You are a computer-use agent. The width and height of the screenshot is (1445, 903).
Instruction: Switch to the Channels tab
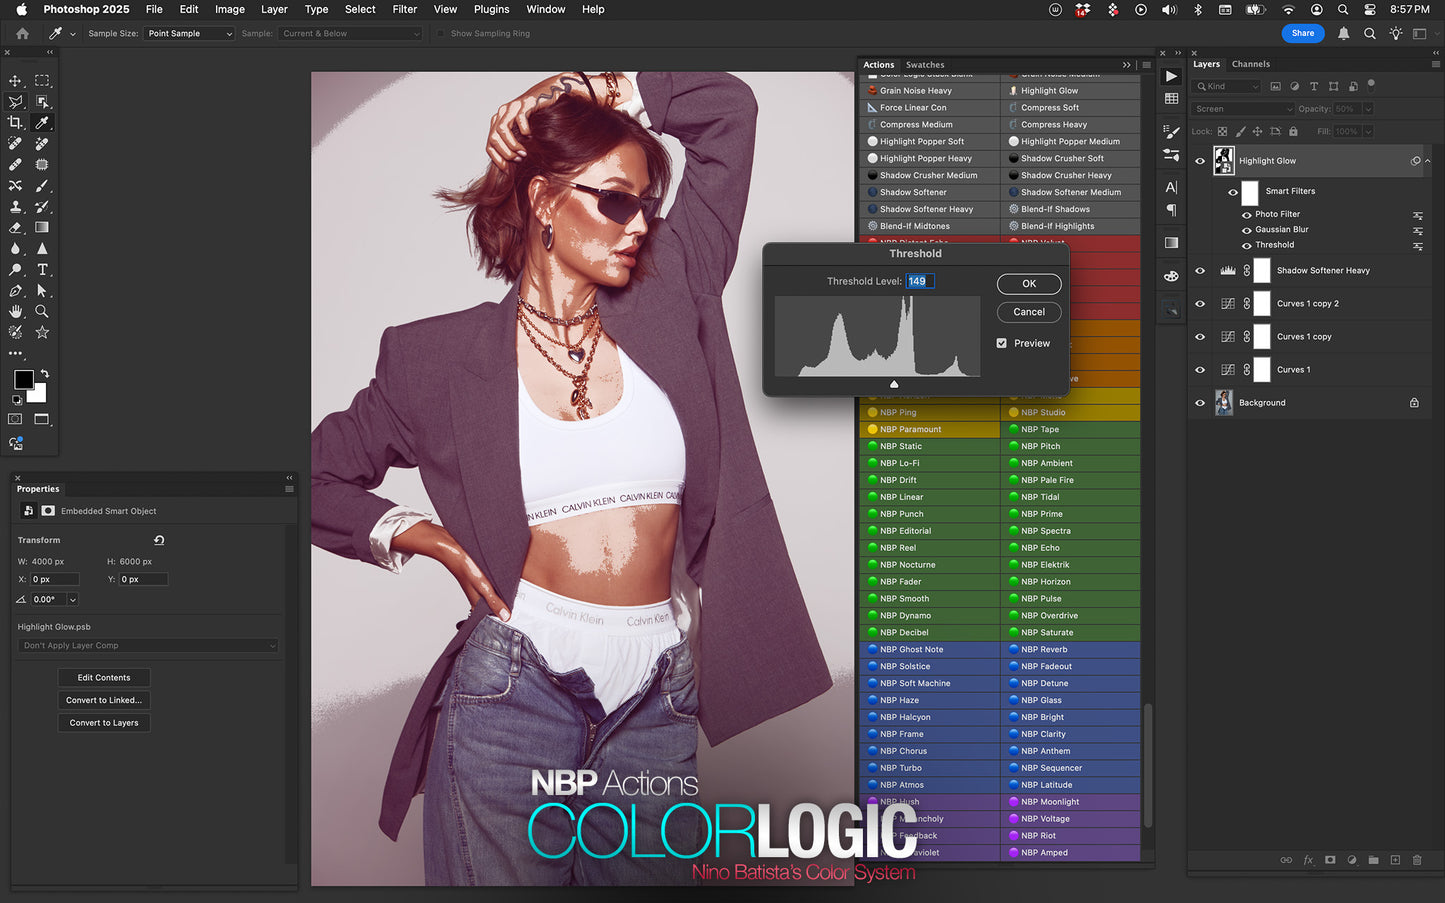1250,63
